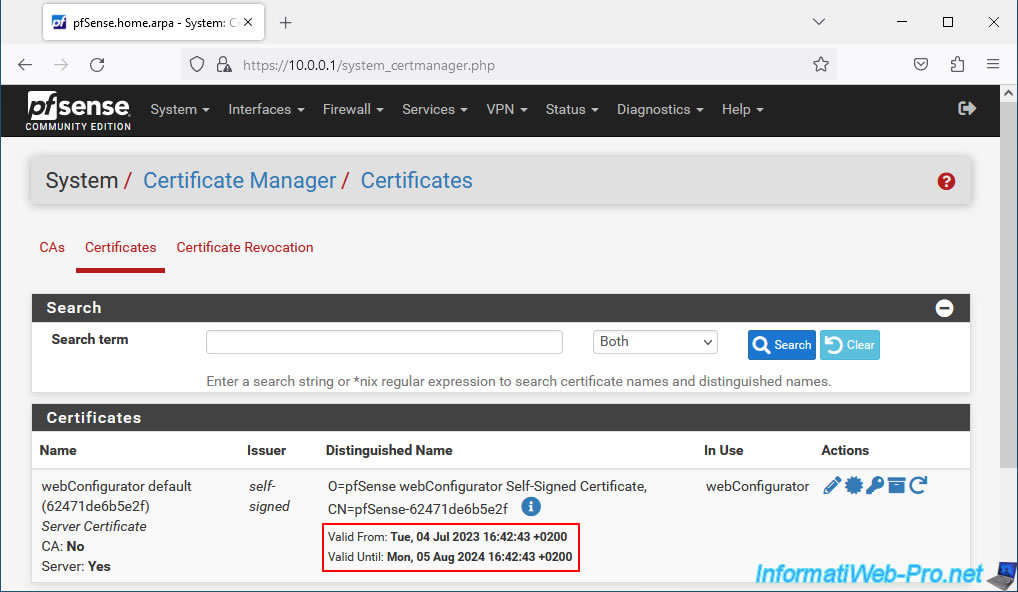Follow the Certificates breadcrumb link
Screen dimensions: 1018x592
coord(417,180)
